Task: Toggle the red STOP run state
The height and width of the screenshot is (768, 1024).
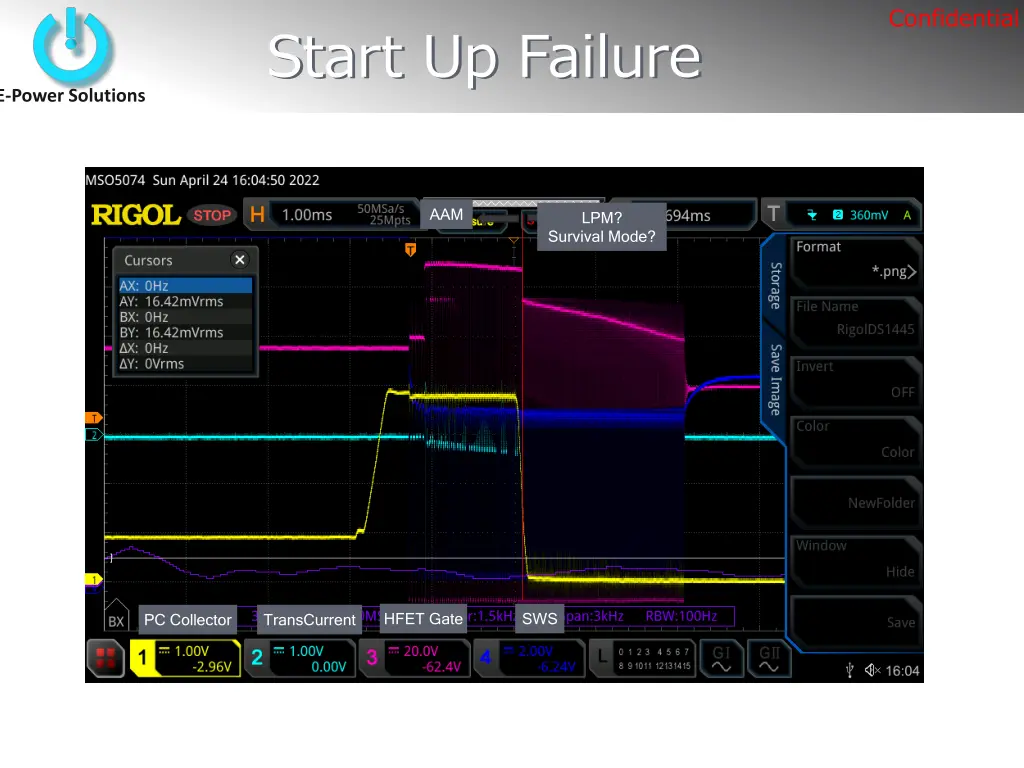Action: (x=212, y=215)
